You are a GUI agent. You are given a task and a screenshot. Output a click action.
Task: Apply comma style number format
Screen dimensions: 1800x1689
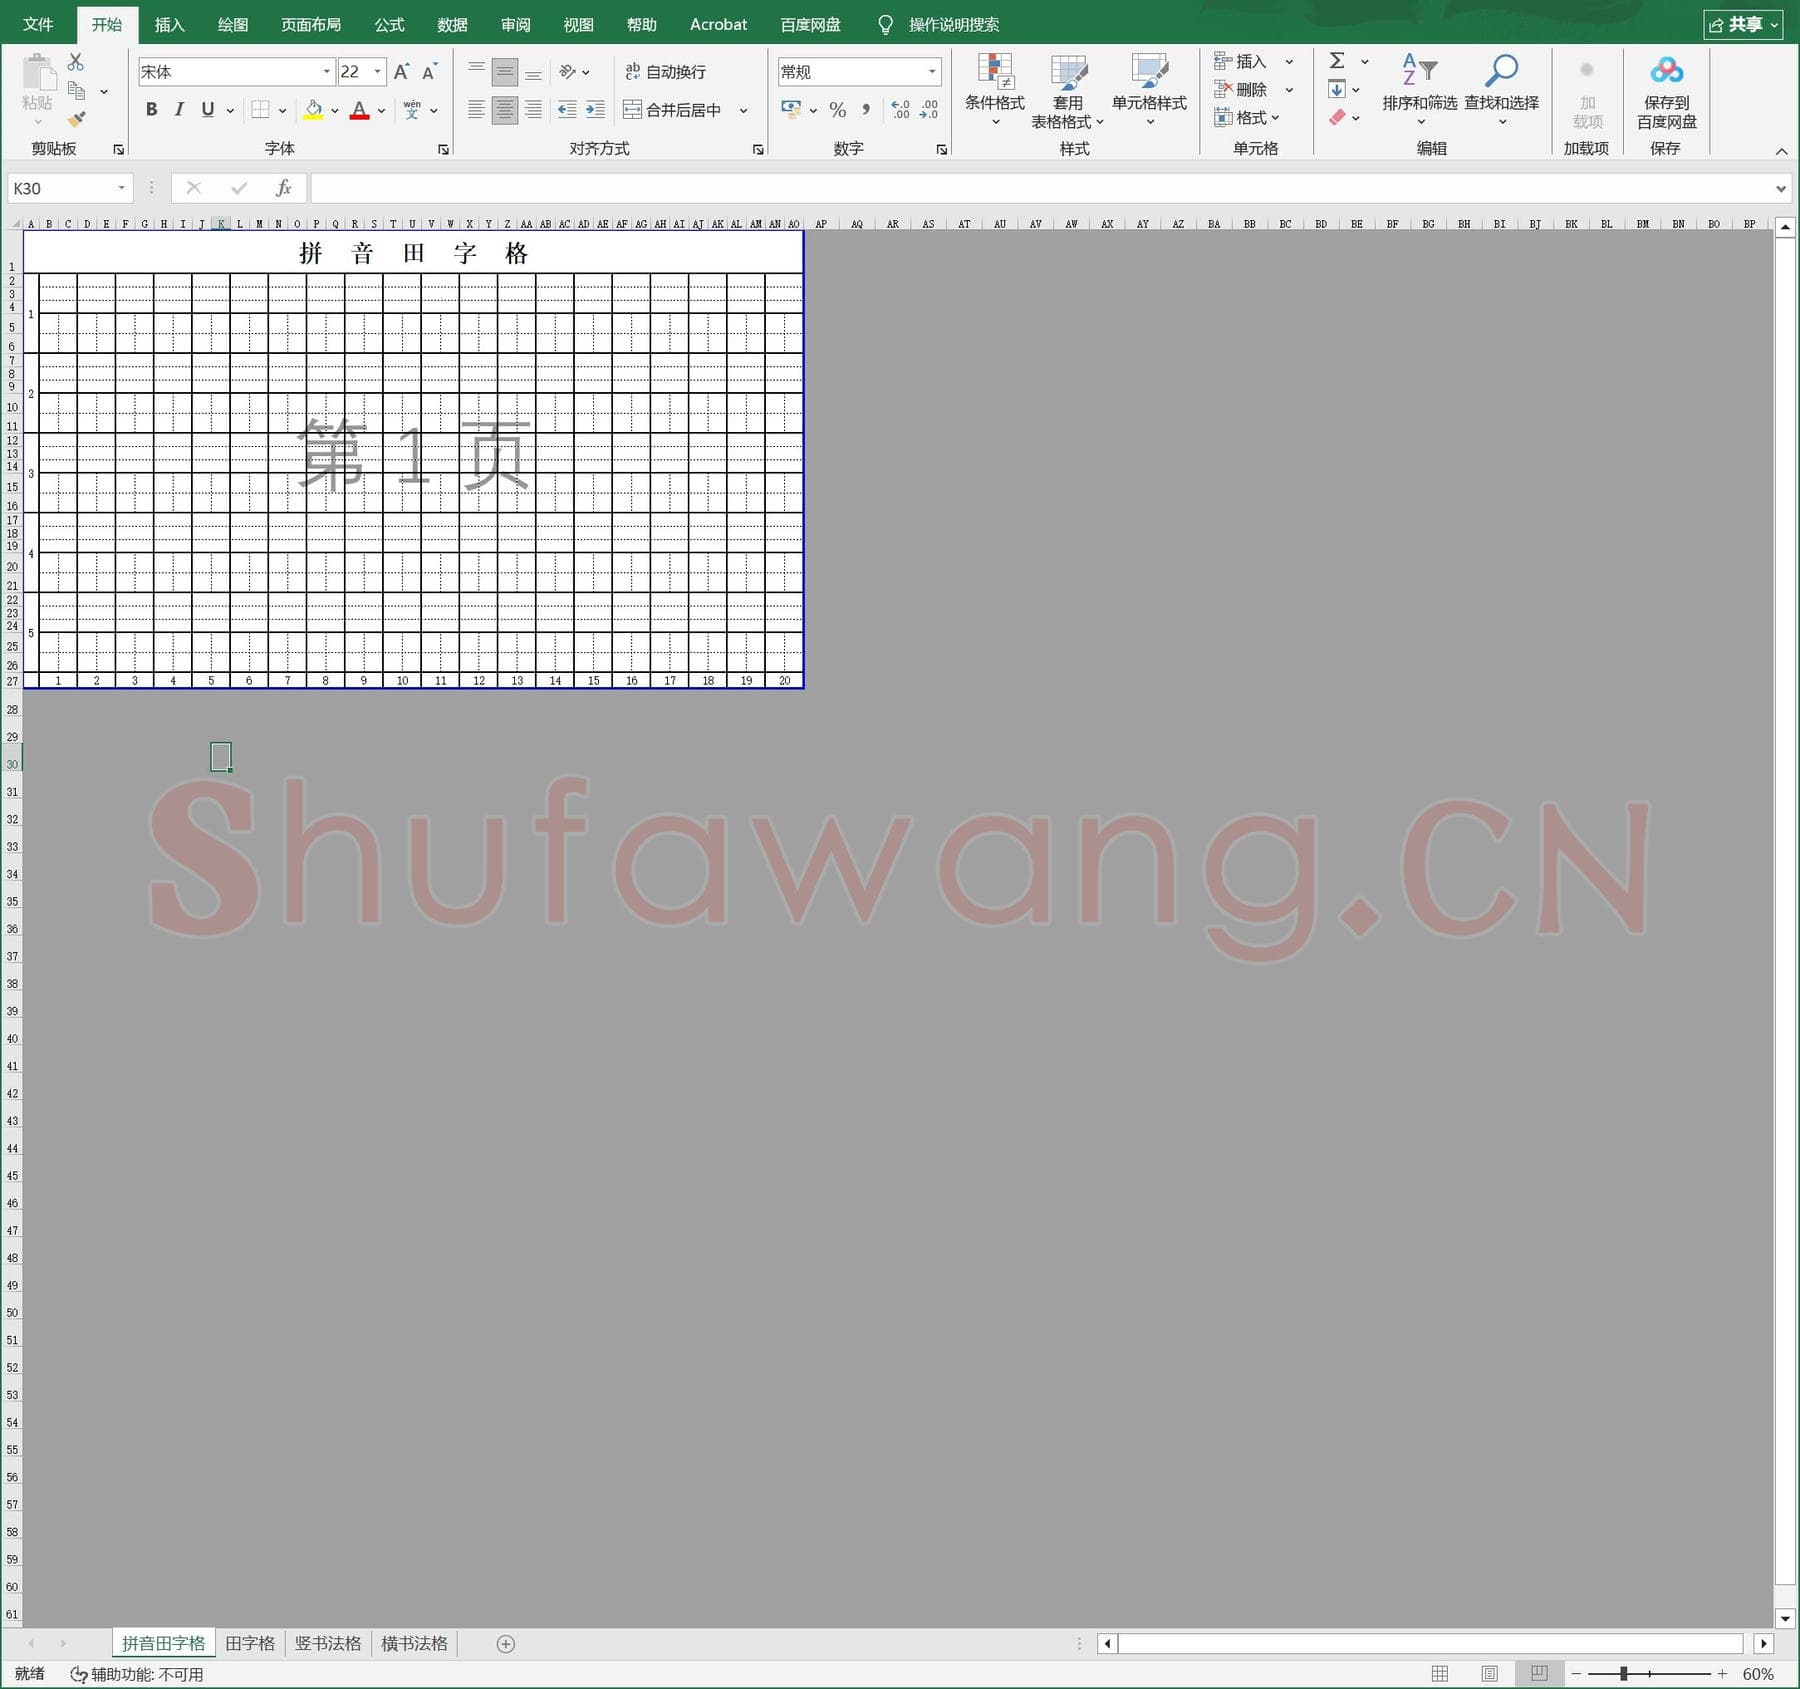click(x=866, y=110)
